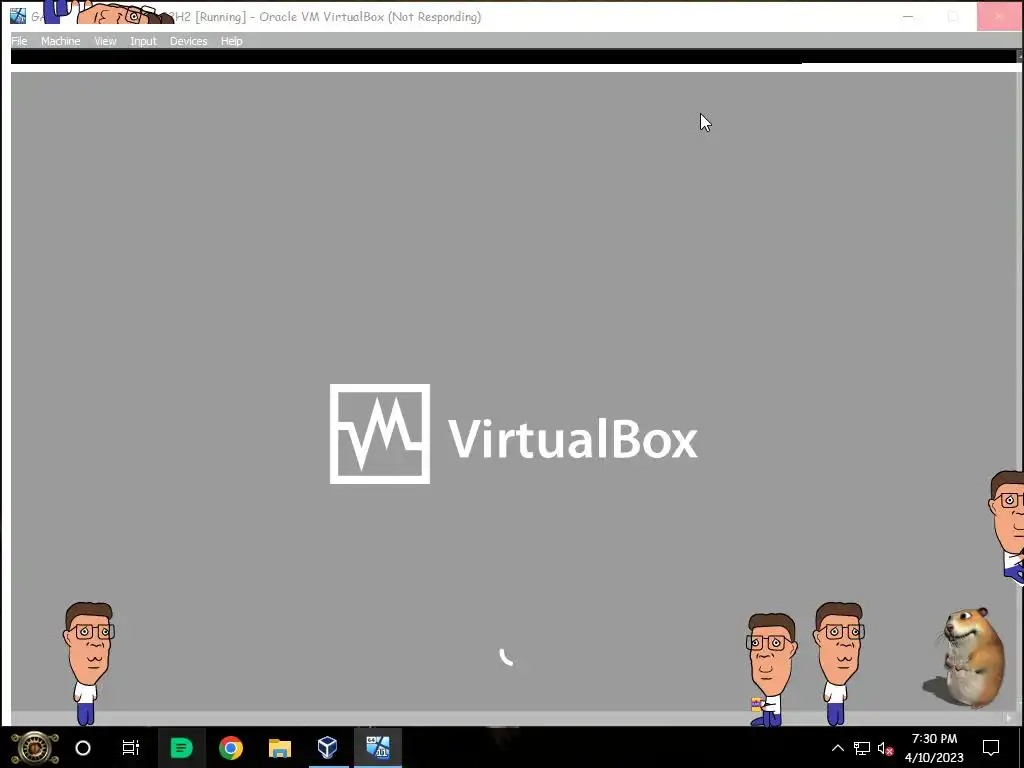This screenshot has height=768, width=1024.
Task: Close the VirtualBox VM window
Action: [x=999, y=16]
